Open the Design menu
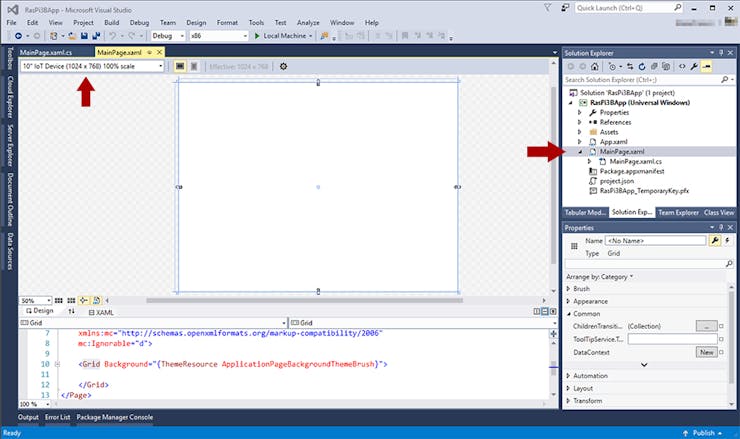The width and height of the screenshot is (740, 439). click(196, 22)
